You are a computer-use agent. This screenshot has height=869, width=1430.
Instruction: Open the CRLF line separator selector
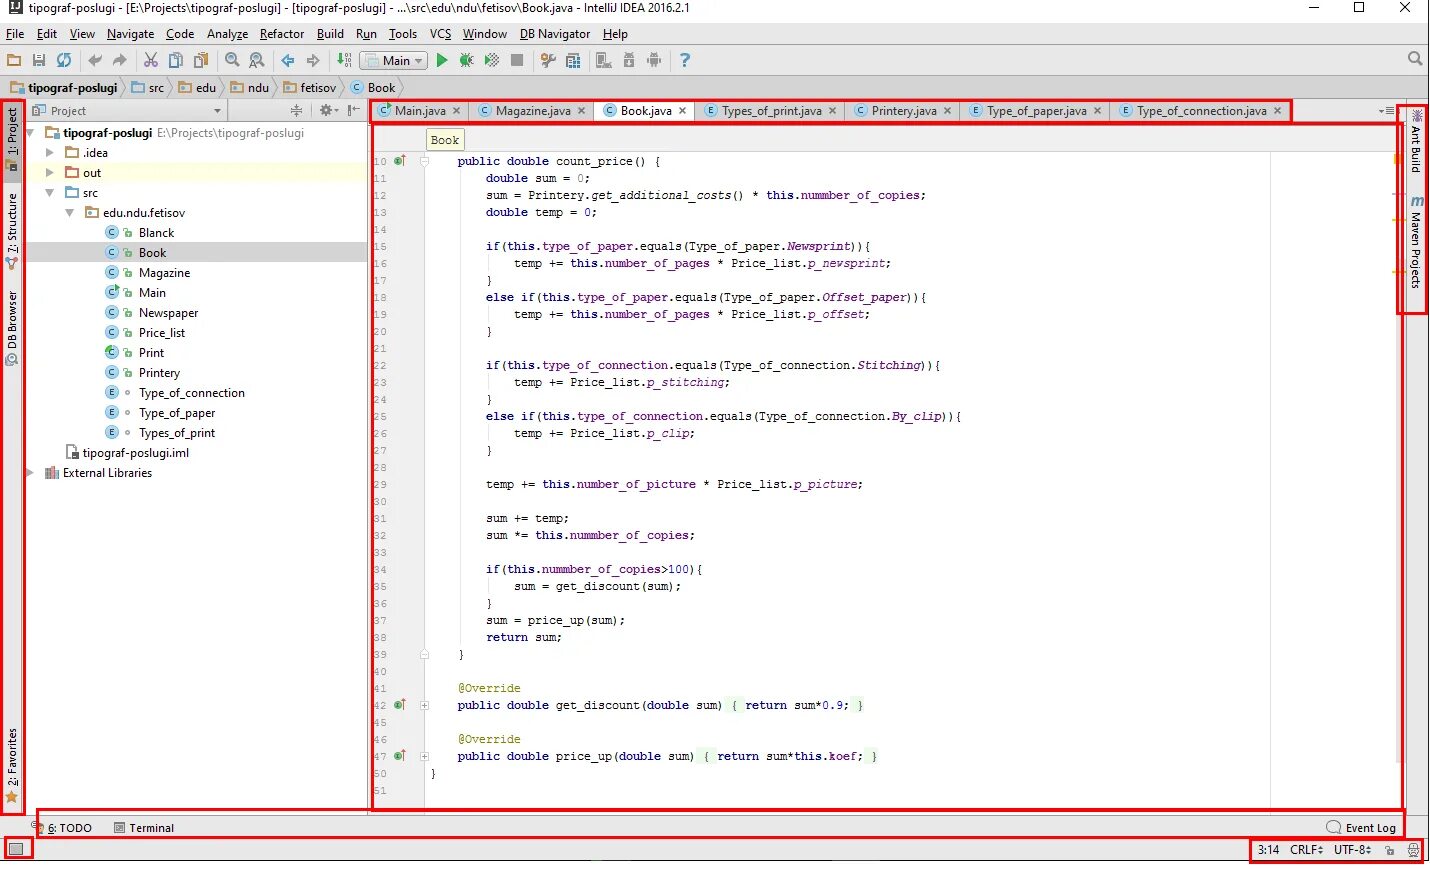pyautogui.click(x=1306, y=850)
